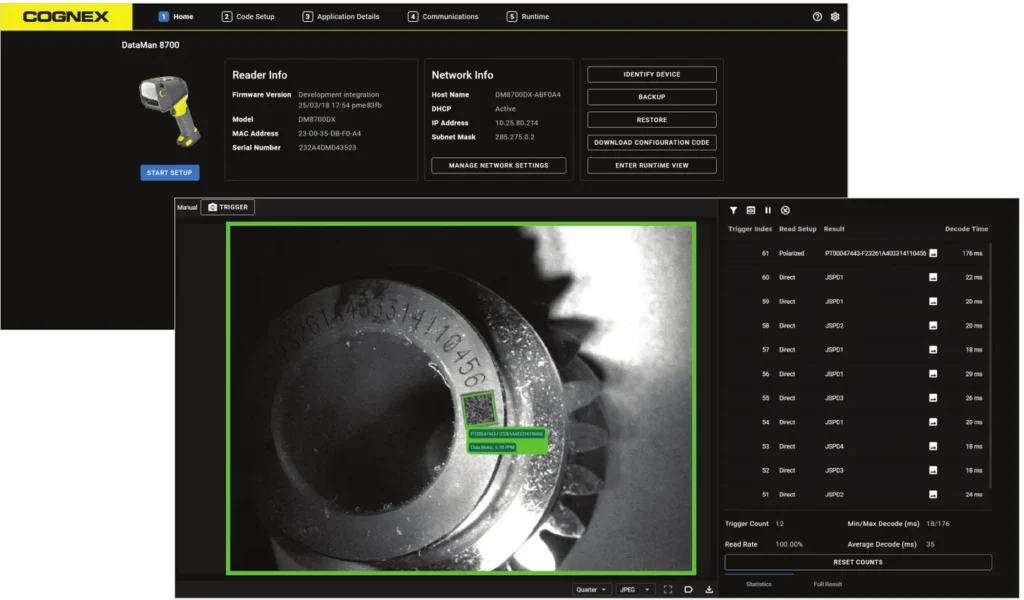Screen dimensions: 1024x600
Task: Open the filter icon above results table
Action: (733, 210)
